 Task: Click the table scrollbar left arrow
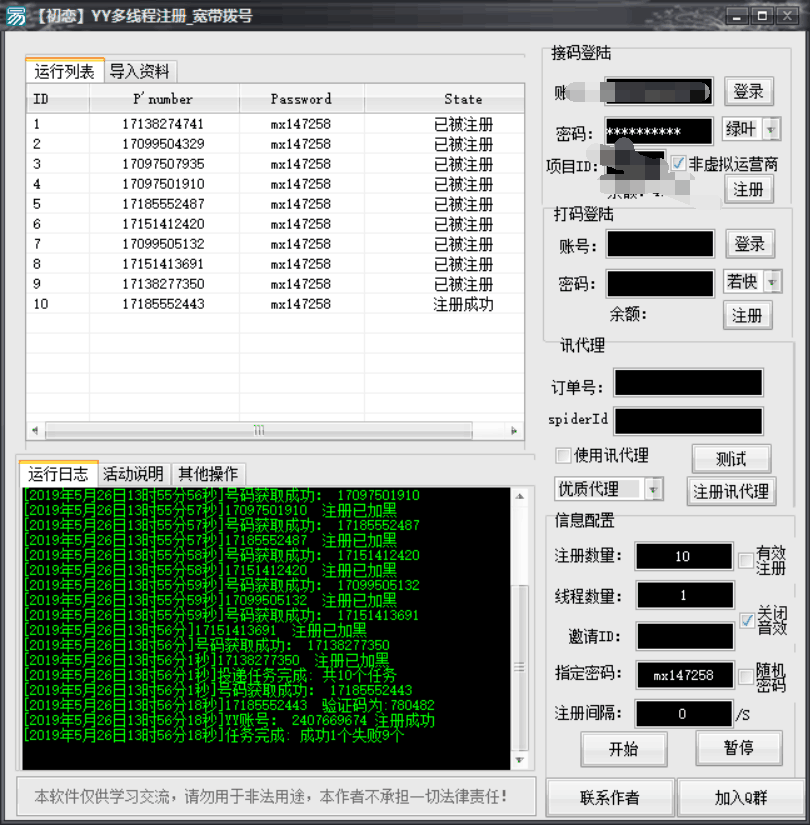(35, 430)
